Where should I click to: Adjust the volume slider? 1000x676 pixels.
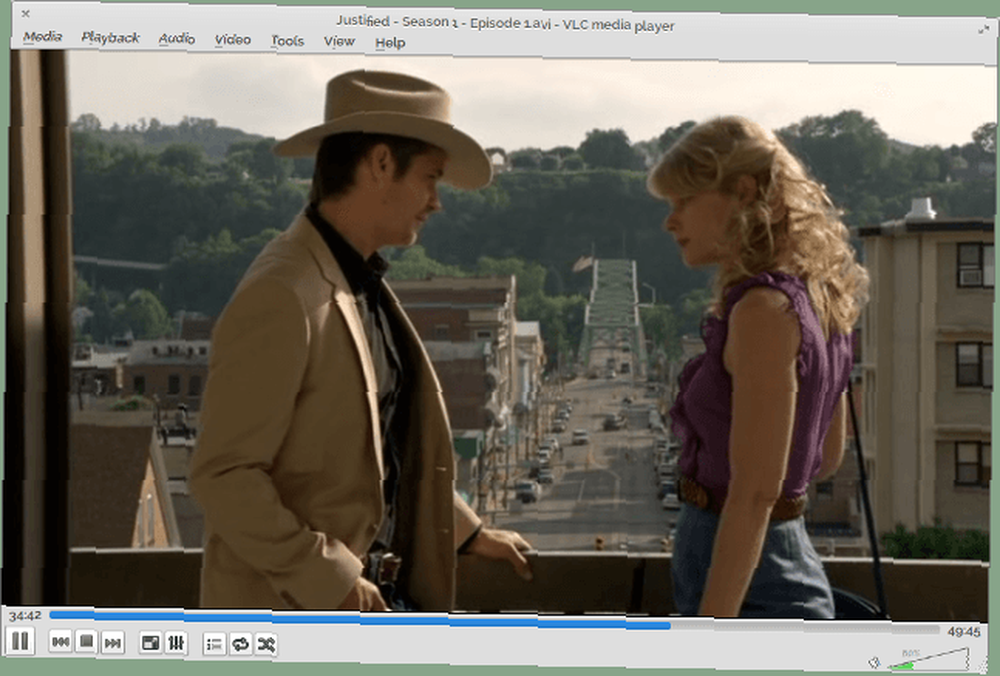[x=929, y=660]
